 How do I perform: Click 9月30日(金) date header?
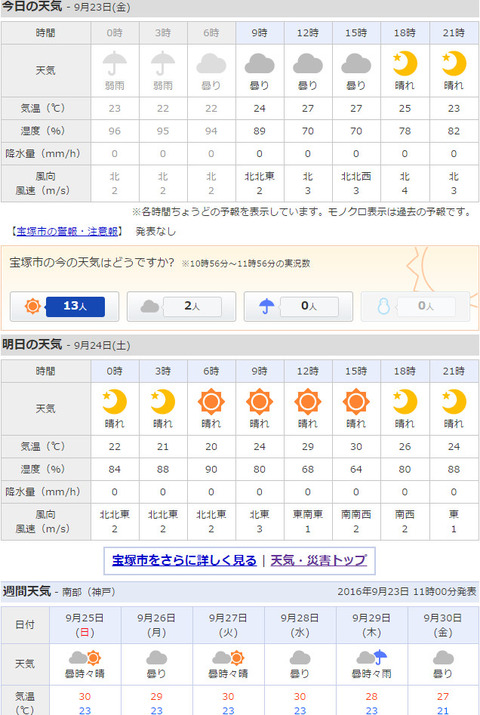tap(443, 625)
